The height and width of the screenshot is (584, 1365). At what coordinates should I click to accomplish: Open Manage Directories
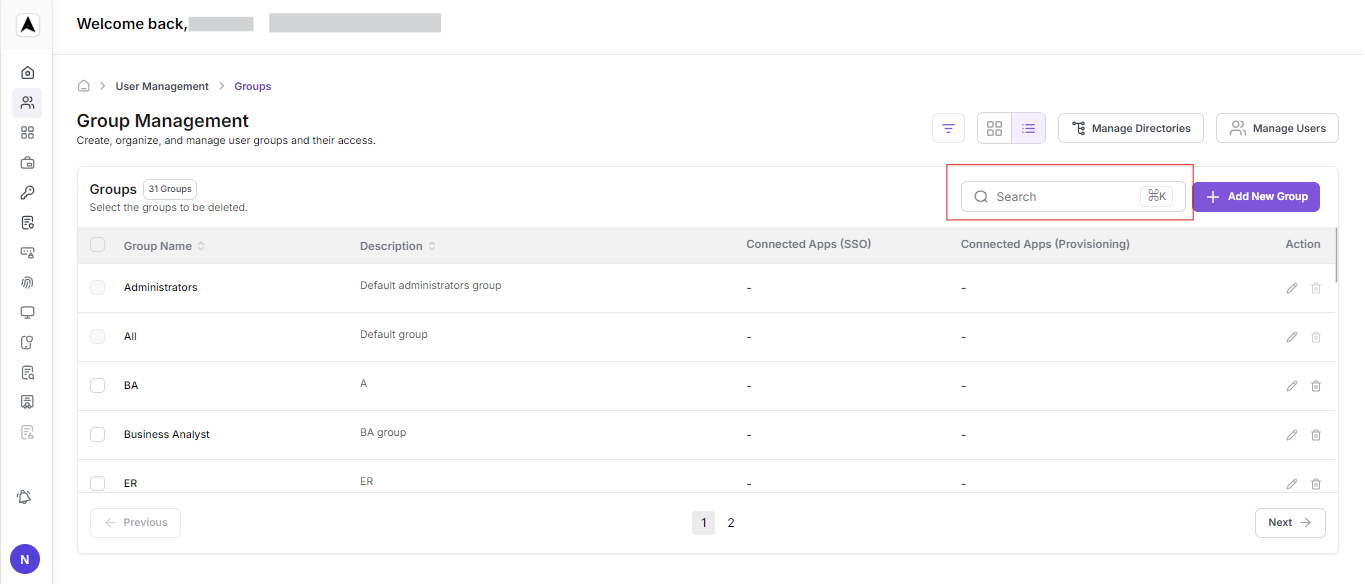tap(1130, 128)
